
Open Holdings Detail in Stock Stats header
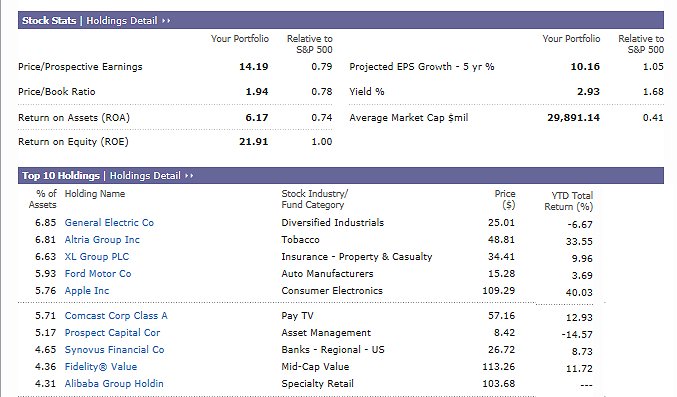(x=122, y=21)
